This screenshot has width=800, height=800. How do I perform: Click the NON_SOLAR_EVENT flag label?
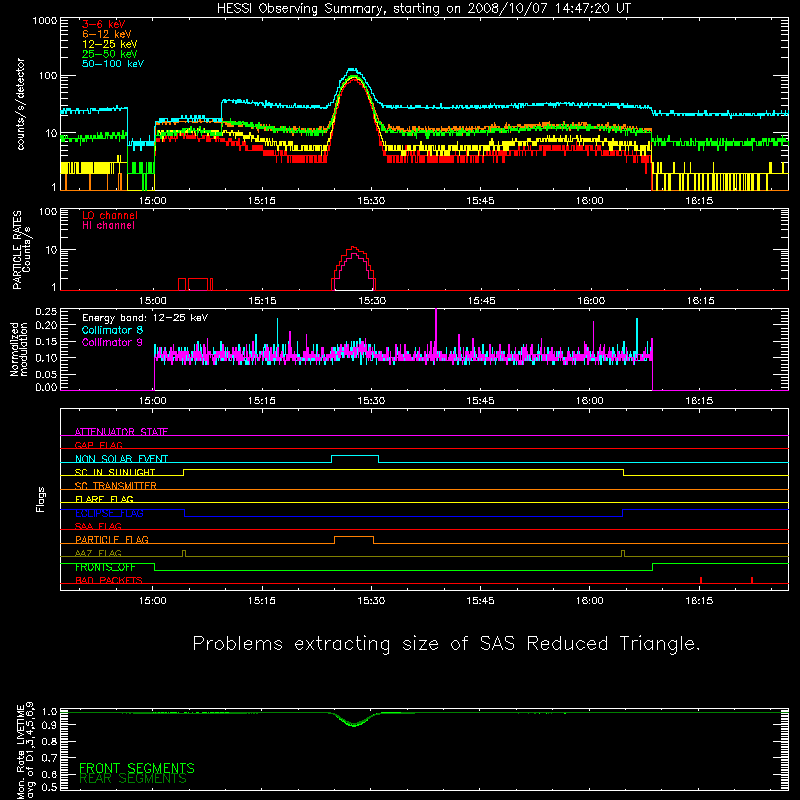[121, 459]
